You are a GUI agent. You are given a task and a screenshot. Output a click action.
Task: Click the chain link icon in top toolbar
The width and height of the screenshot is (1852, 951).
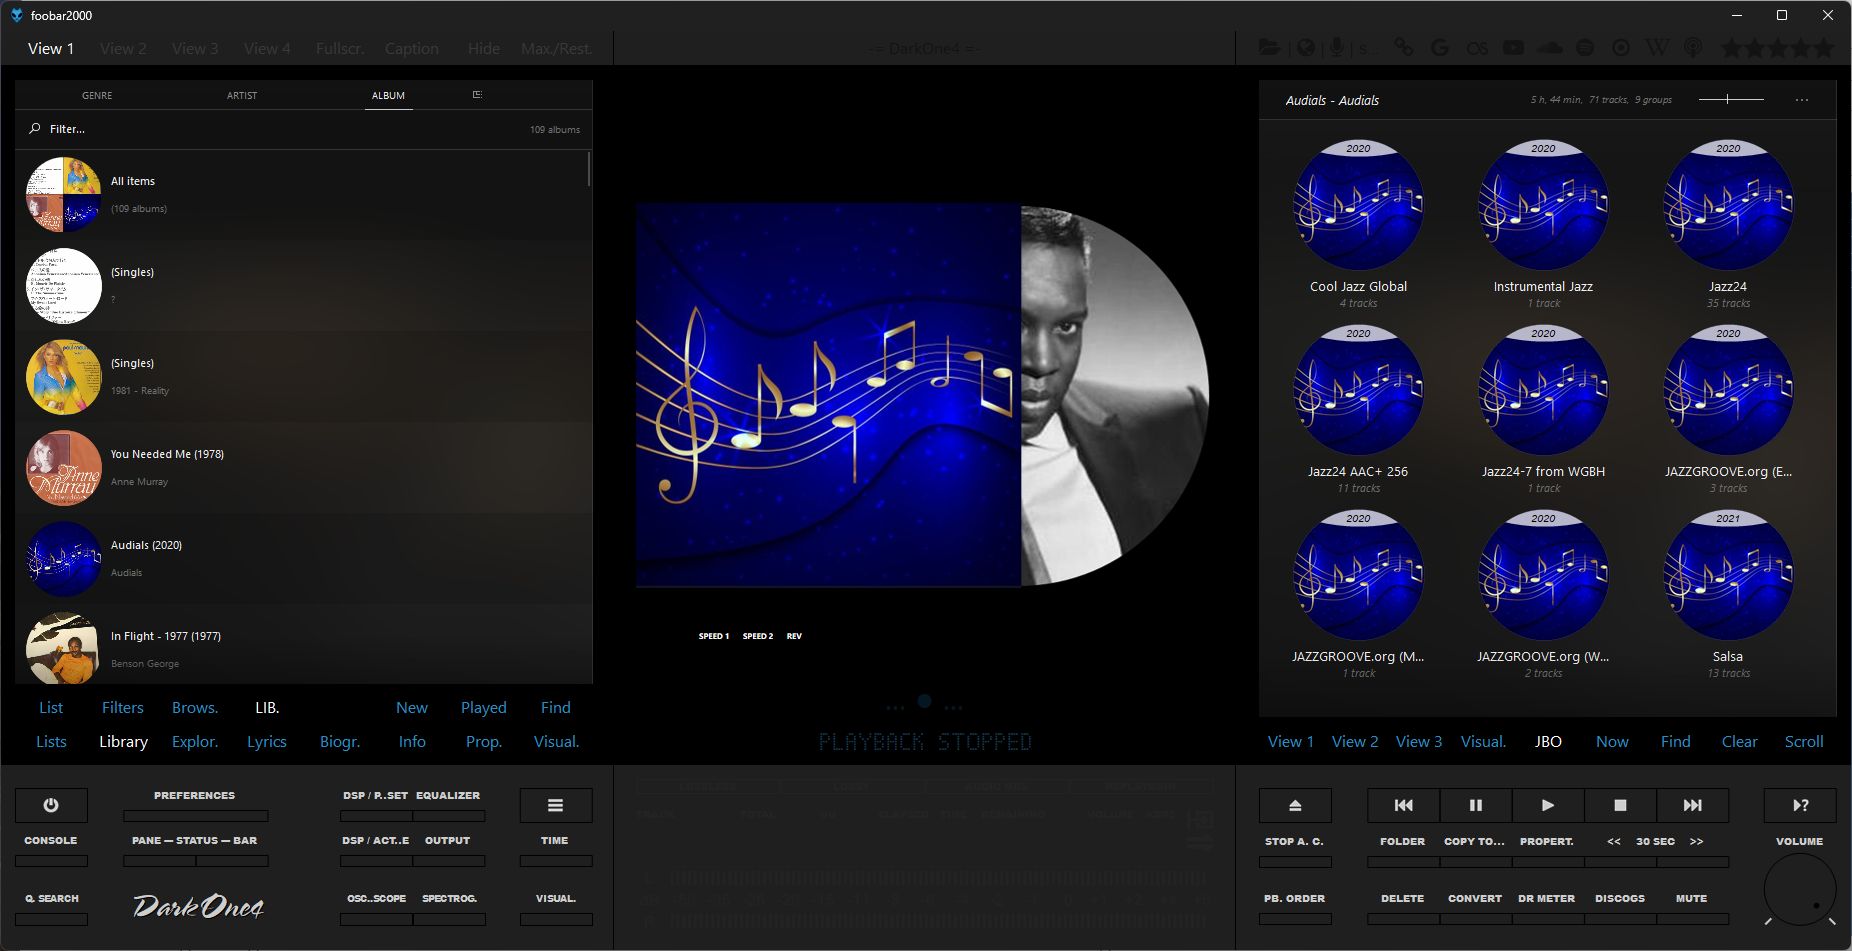point(1404,48)
